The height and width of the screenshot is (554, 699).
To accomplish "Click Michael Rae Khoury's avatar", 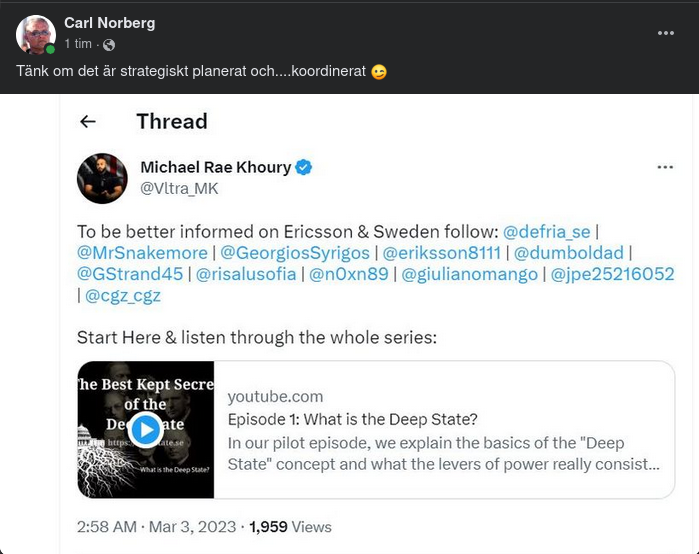I will tap(102, 178).
